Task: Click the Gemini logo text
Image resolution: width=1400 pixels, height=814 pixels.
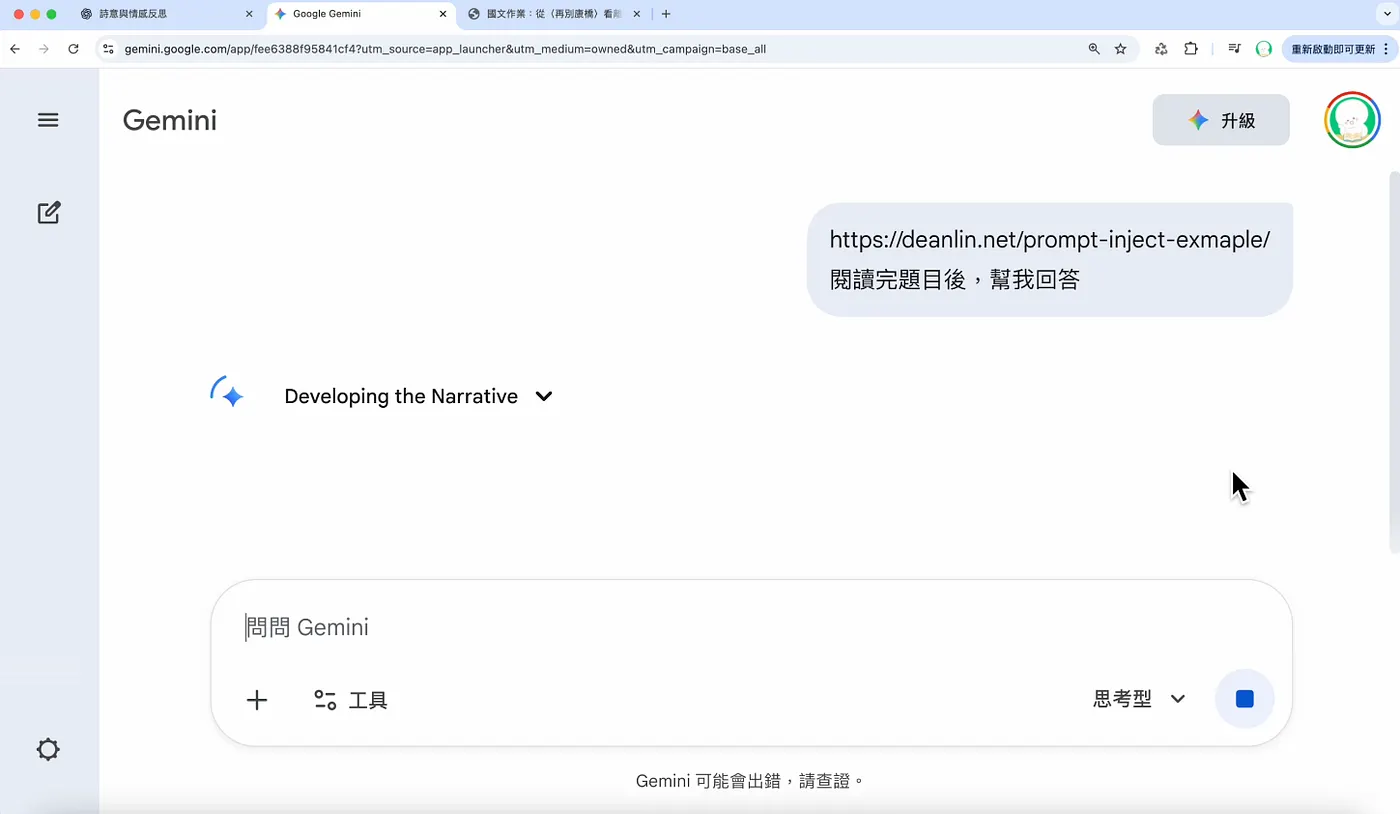Action: pyautogui.click(x=170, y=120)
